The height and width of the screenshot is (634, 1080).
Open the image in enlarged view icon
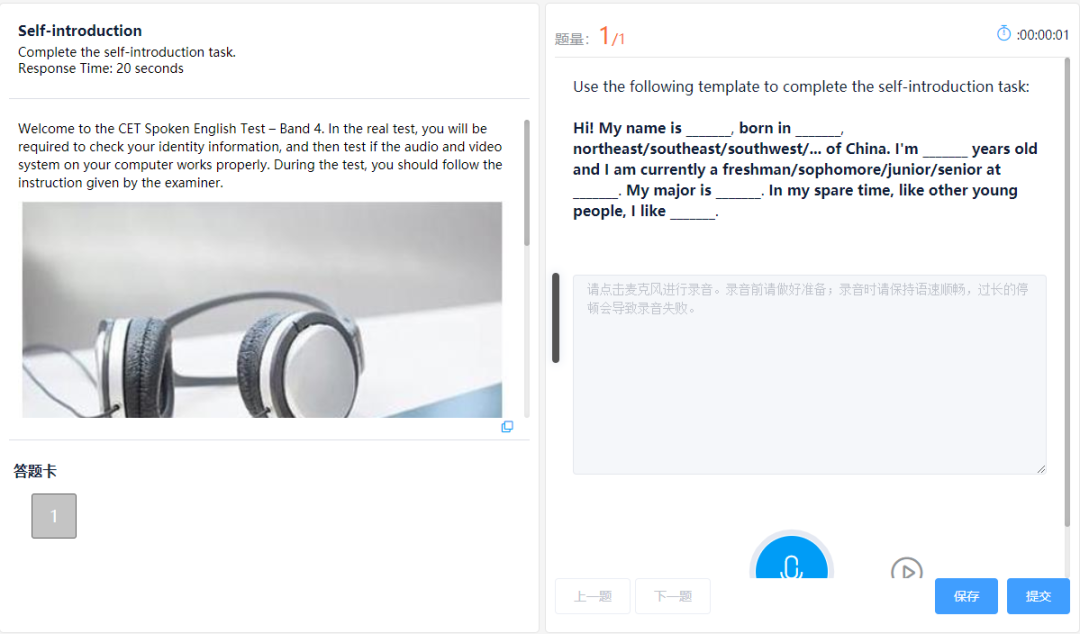point(507,427)
